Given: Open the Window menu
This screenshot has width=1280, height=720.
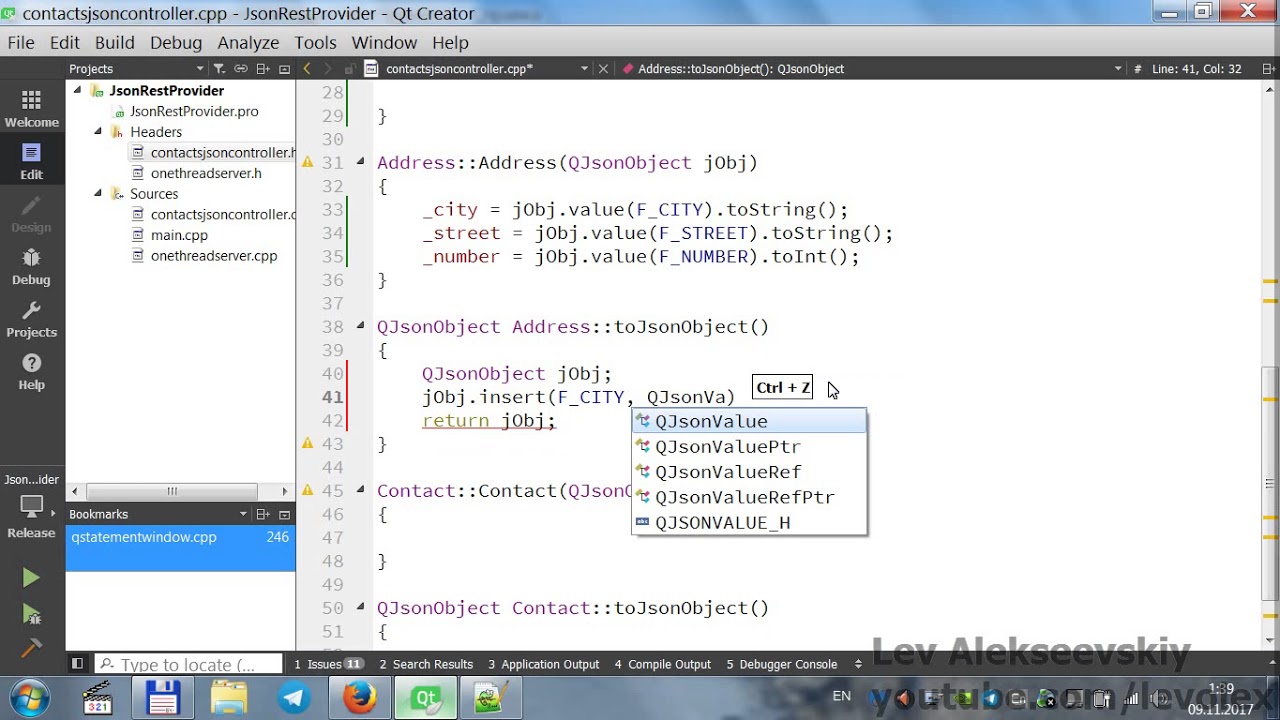Looking at the screenshot, I should 384,43.
